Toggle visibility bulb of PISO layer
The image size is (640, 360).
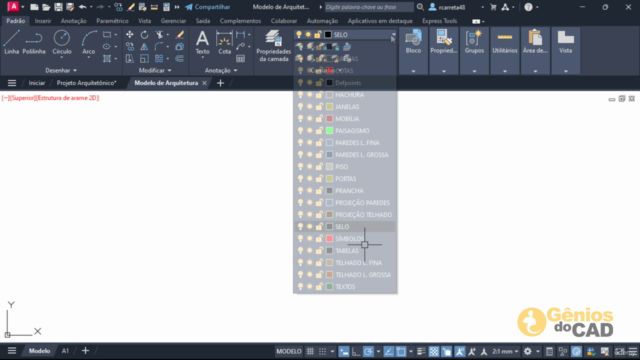tap(300, 167)
